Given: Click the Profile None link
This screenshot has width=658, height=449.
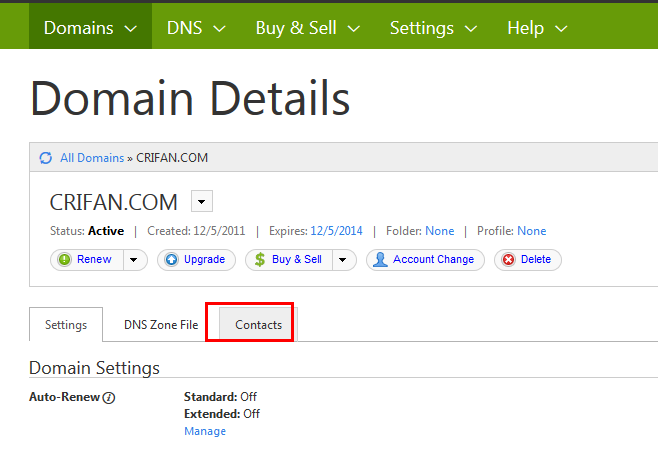Looking at the screenshot, I should [x=531, y=231].
